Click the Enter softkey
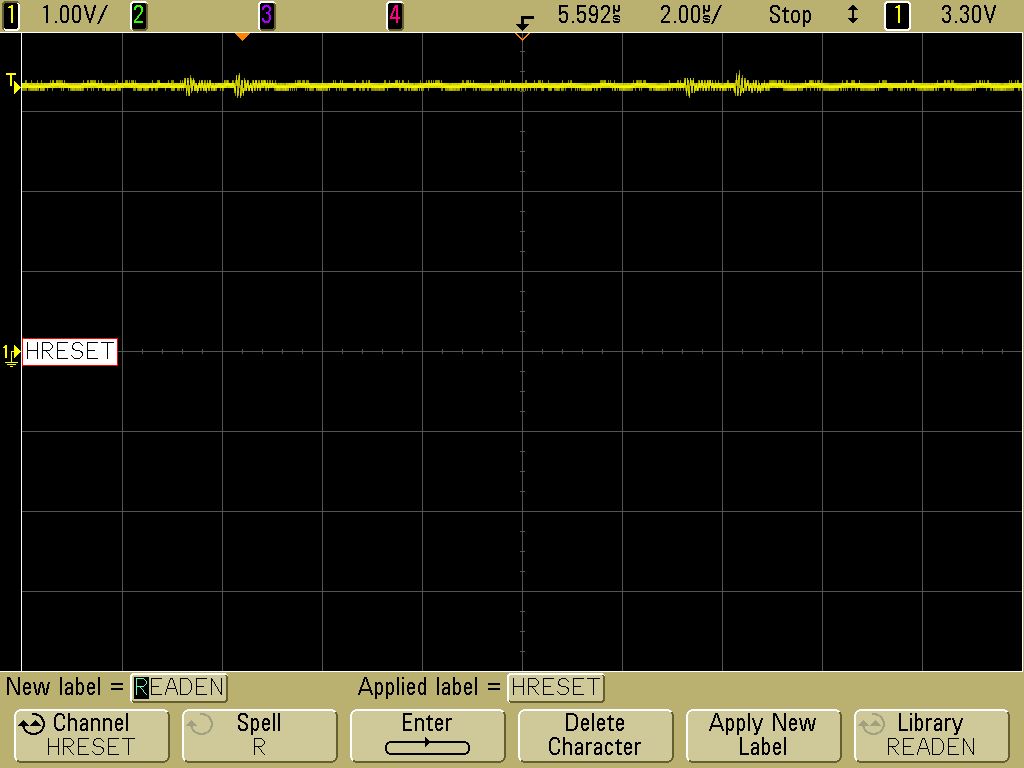This screenshot has width=1024, height=768. 427,735
